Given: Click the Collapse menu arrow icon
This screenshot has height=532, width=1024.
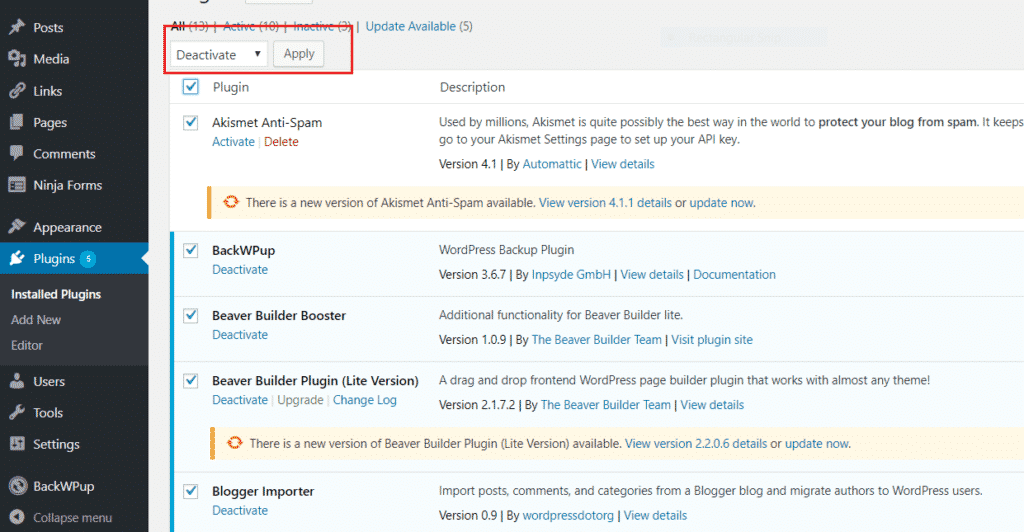Looking at the screenshot, I should tap(18, 517).
